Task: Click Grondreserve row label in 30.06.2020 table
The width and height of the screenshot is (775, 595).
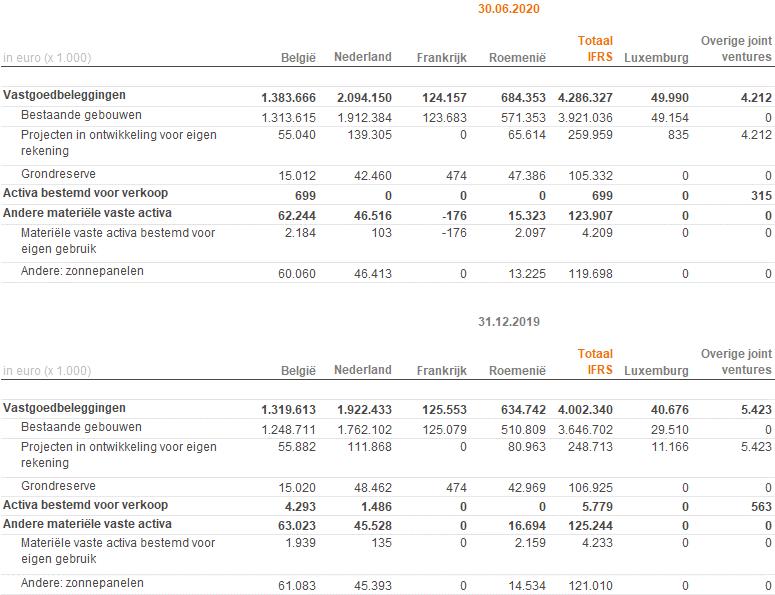Action: [58, 174]
